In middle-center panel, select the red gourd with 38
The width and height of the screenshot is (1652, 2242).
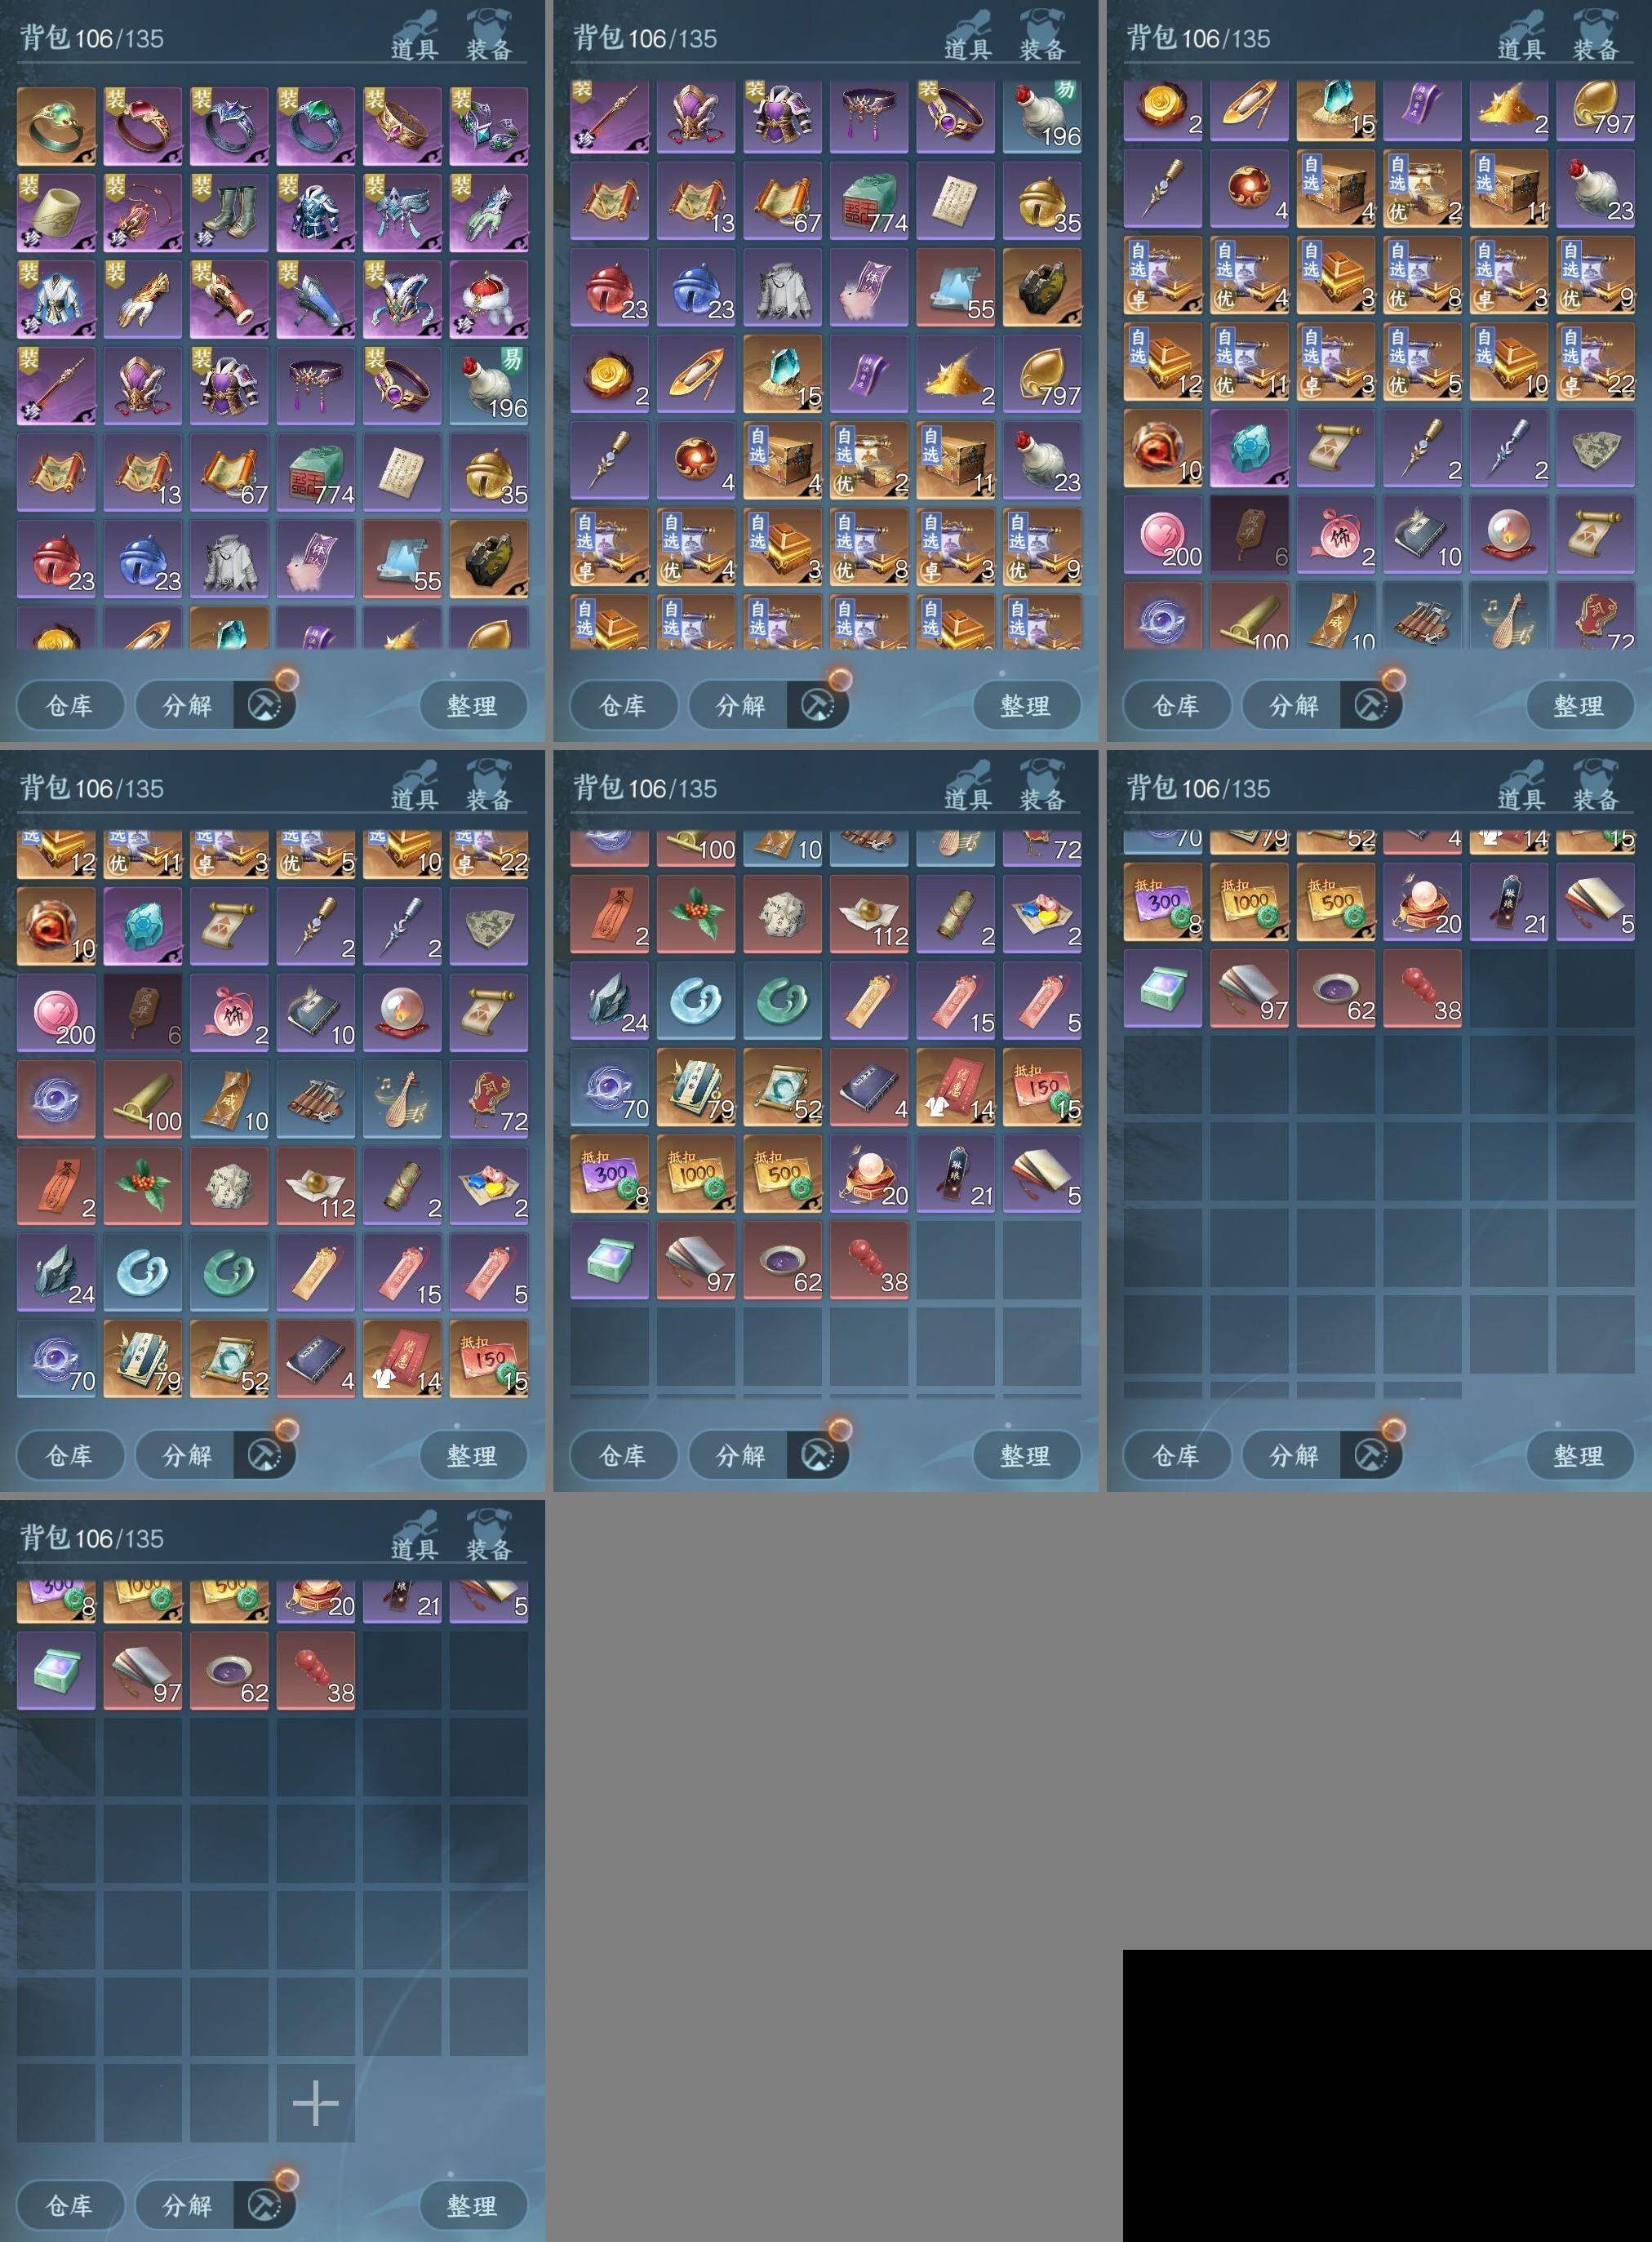coord(869,1260)
